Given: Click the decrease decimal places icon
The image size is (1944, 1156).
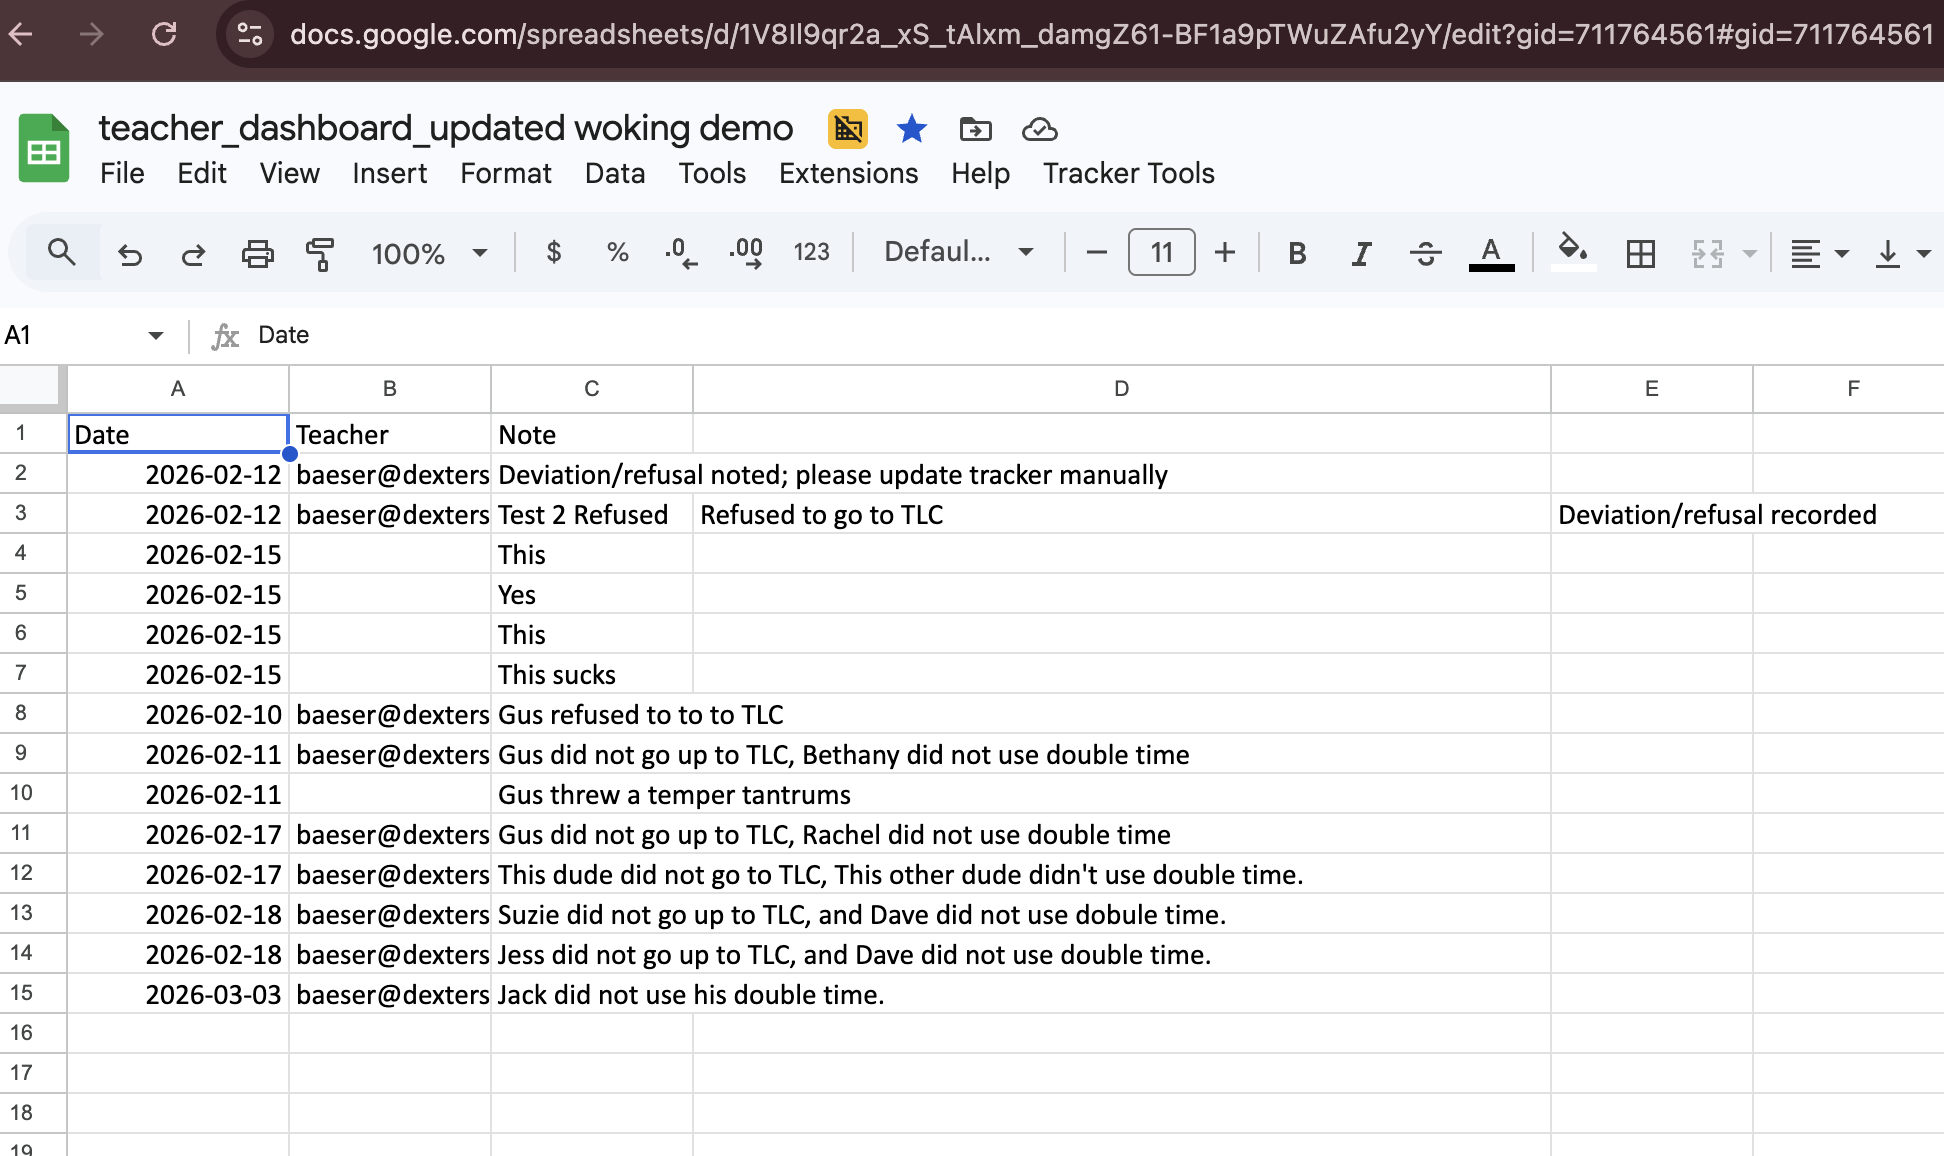Looking at the screenshot, I should pyautogui.click(x=681, y=253).
